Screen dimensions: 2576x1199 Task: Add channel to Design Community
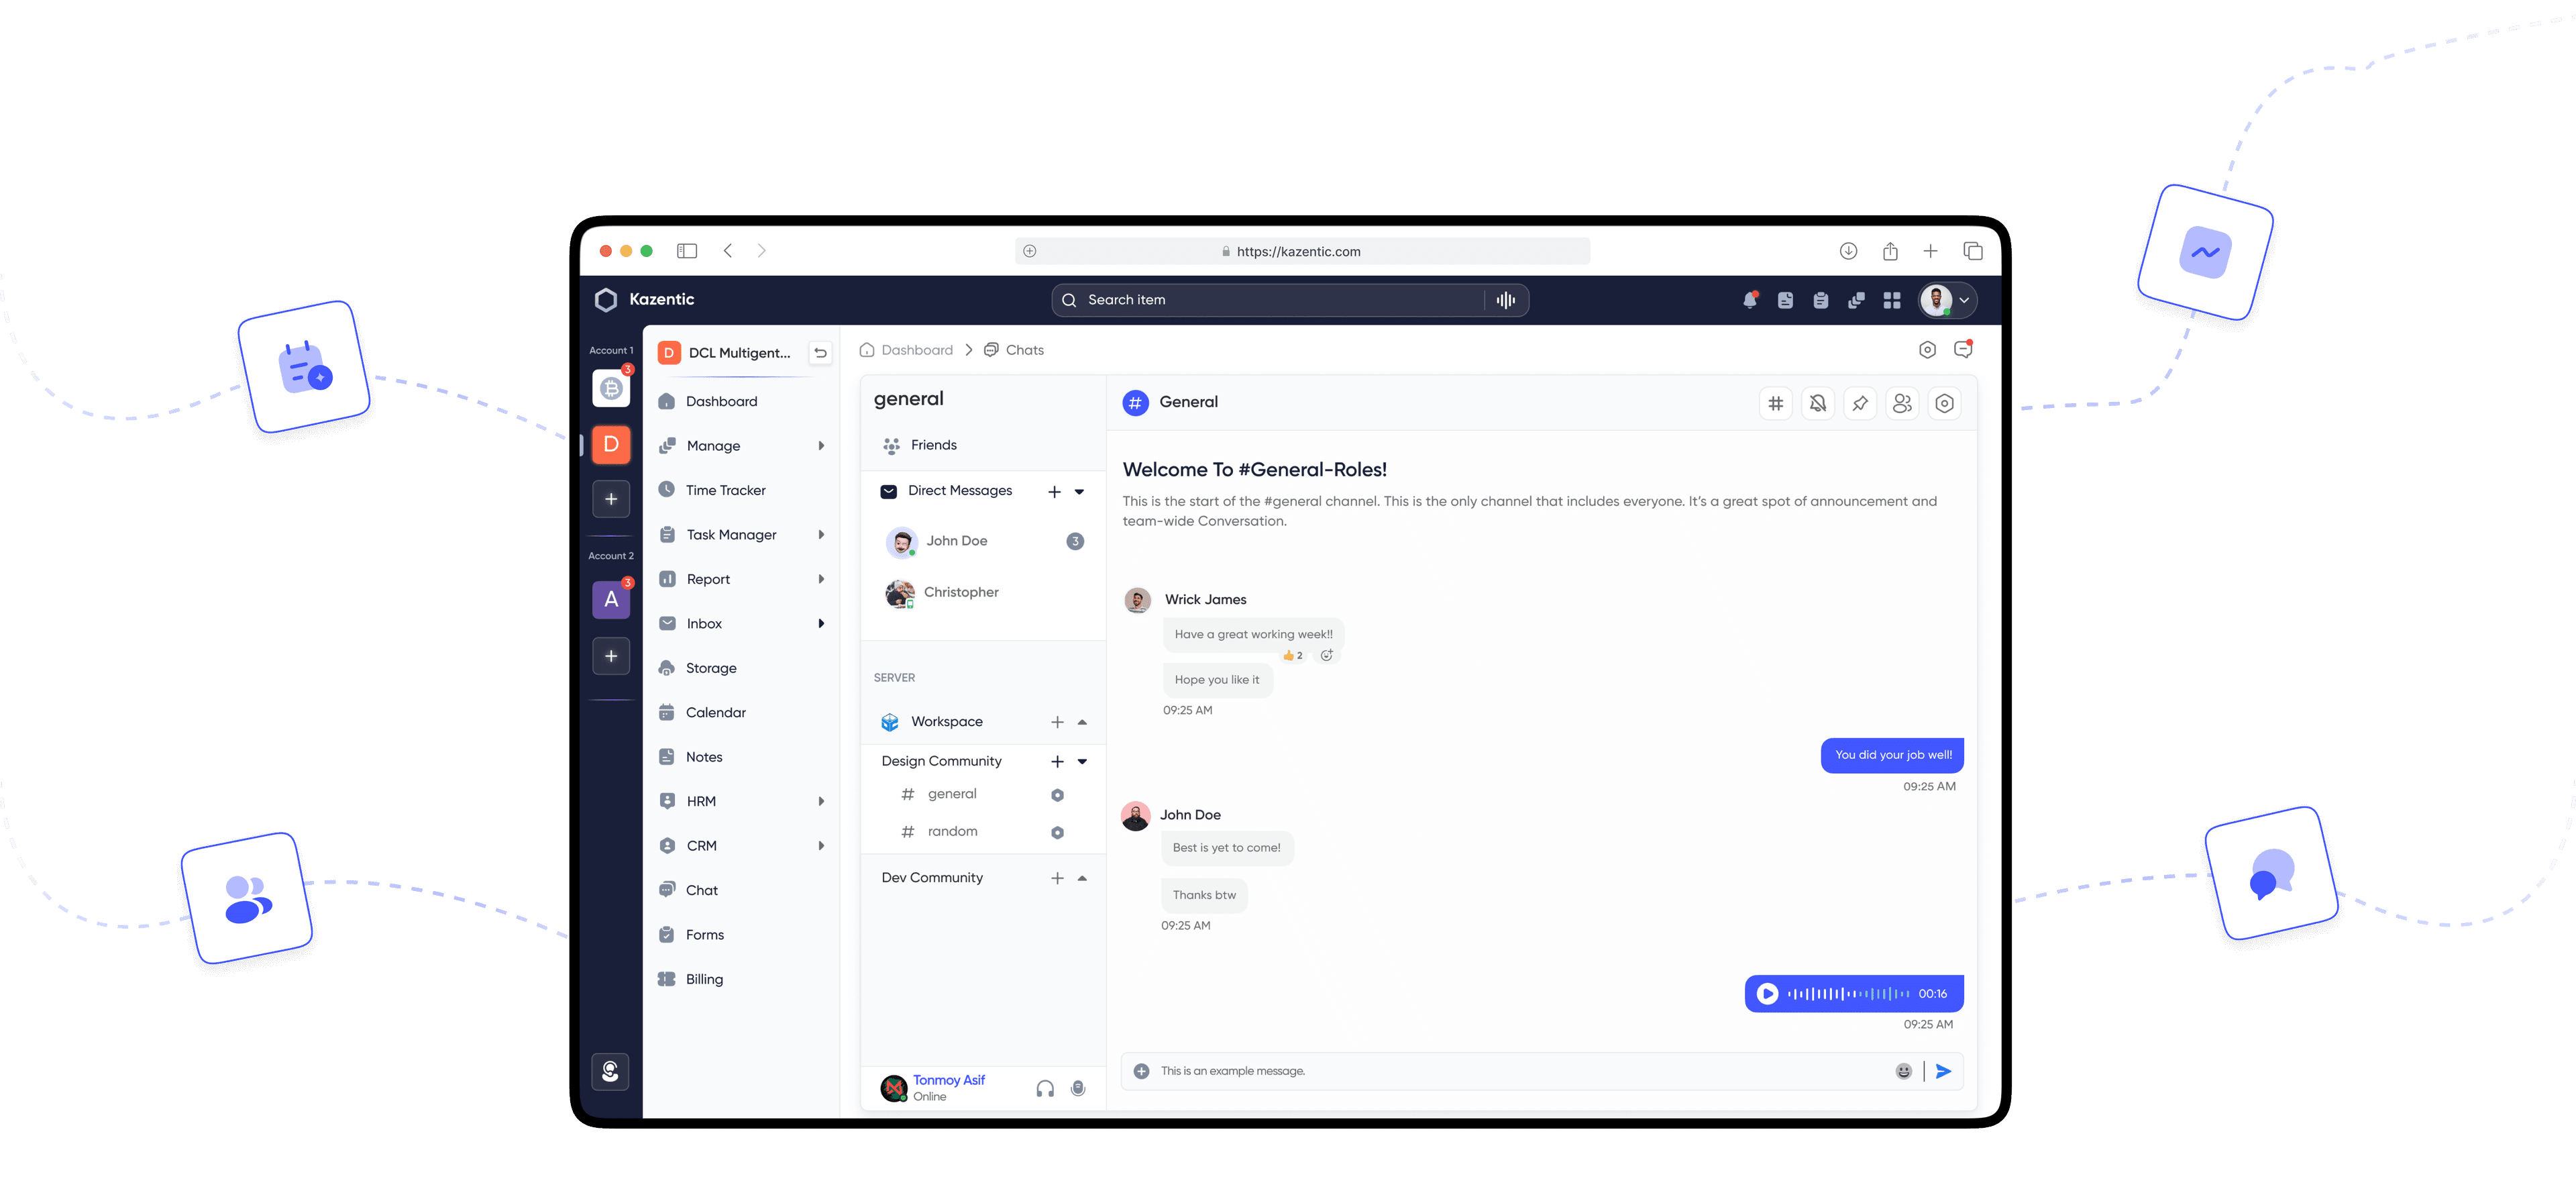[x=1057, y=761]
